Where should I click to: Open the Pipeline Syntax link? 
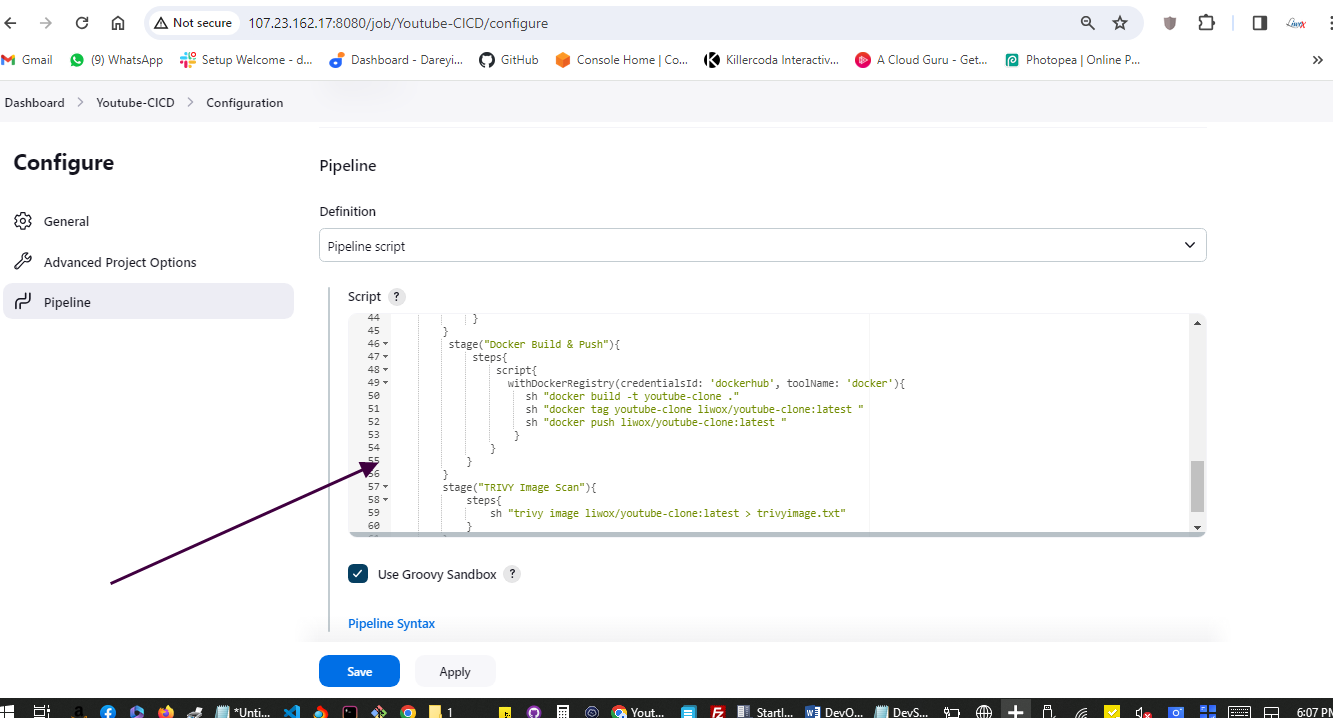tap(391, 623)
